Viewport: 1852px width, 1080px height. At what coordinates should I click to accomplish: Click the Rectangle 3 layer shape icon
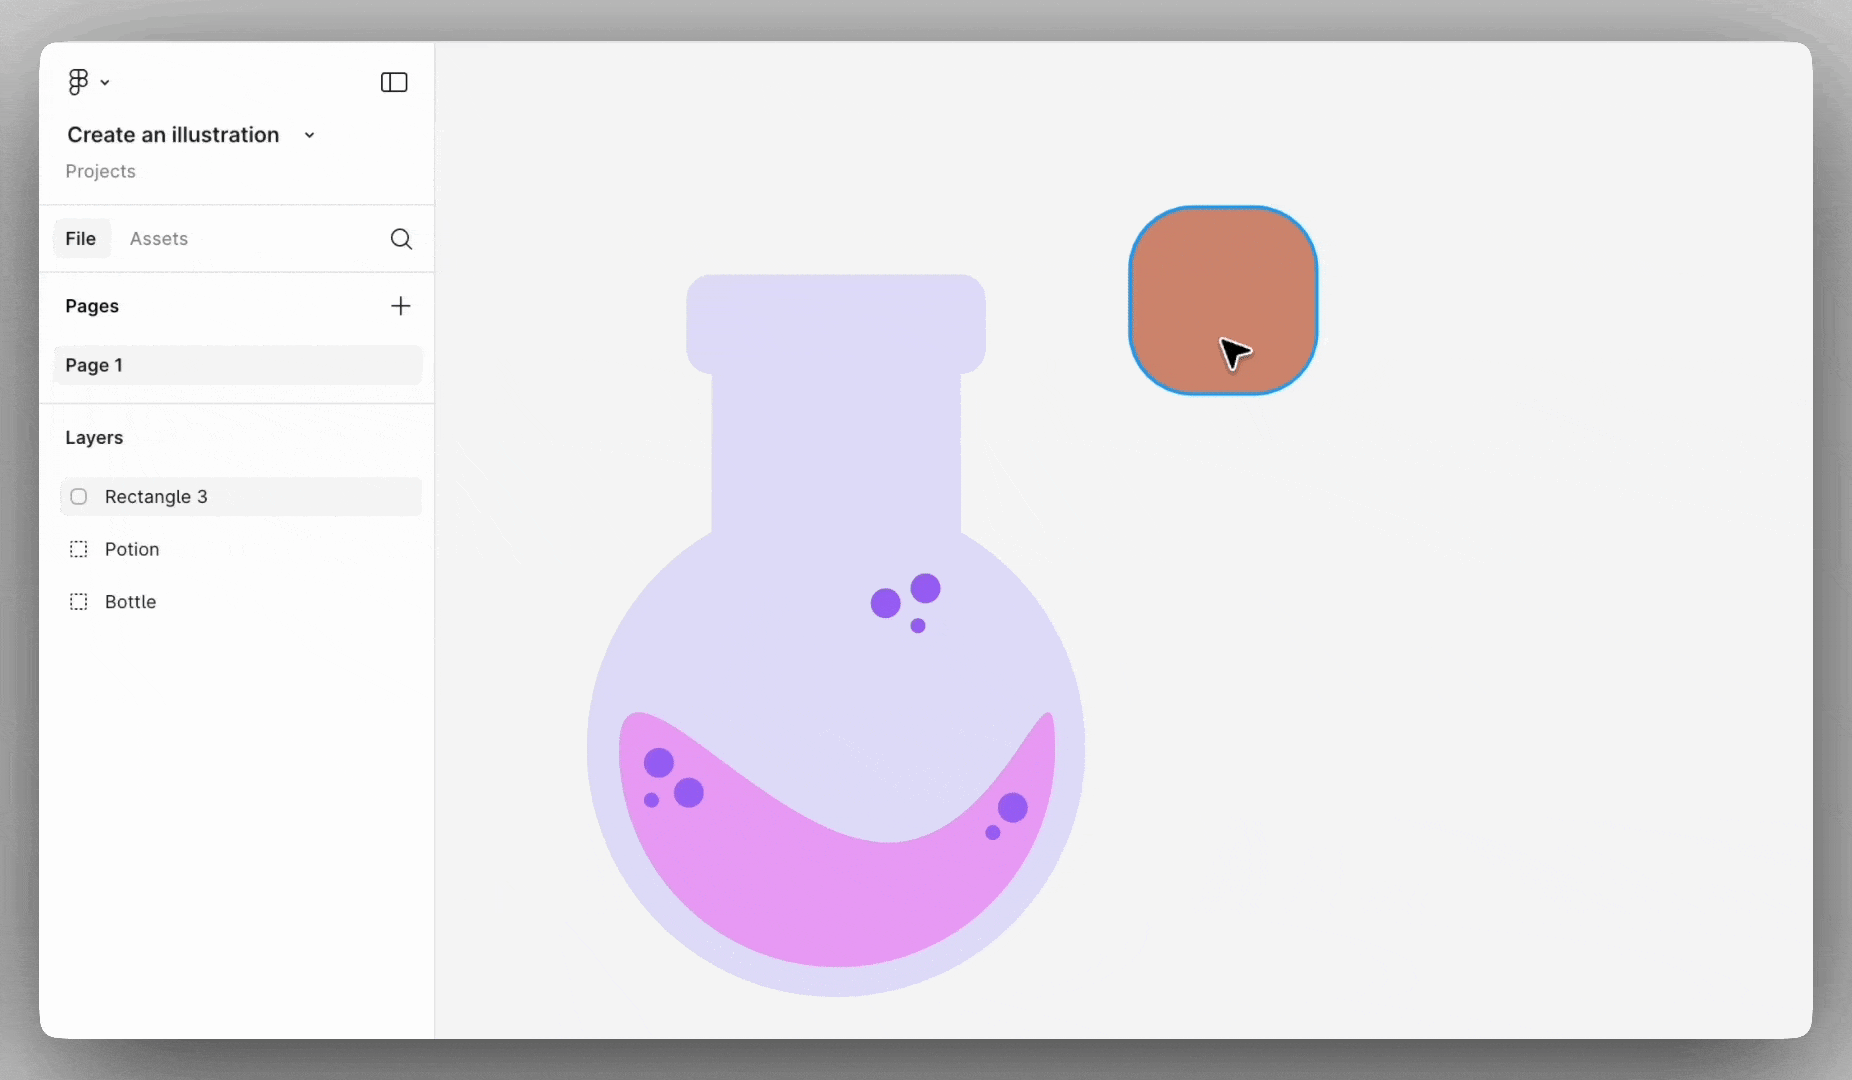coord(79,497)
